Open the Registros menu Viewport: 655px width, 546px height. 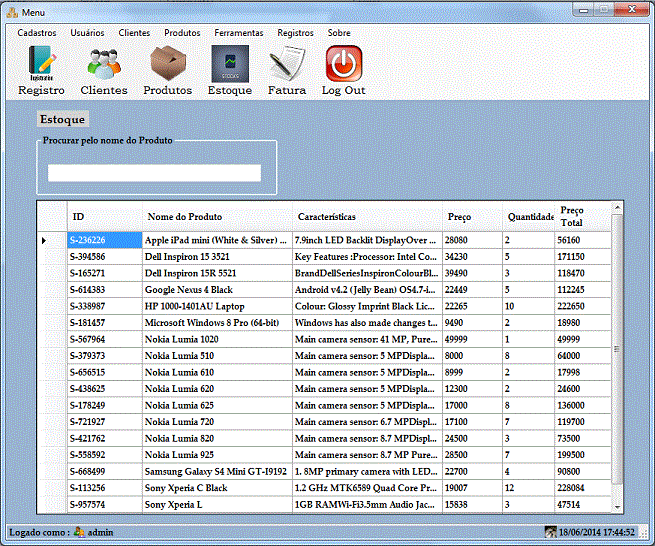295,33
